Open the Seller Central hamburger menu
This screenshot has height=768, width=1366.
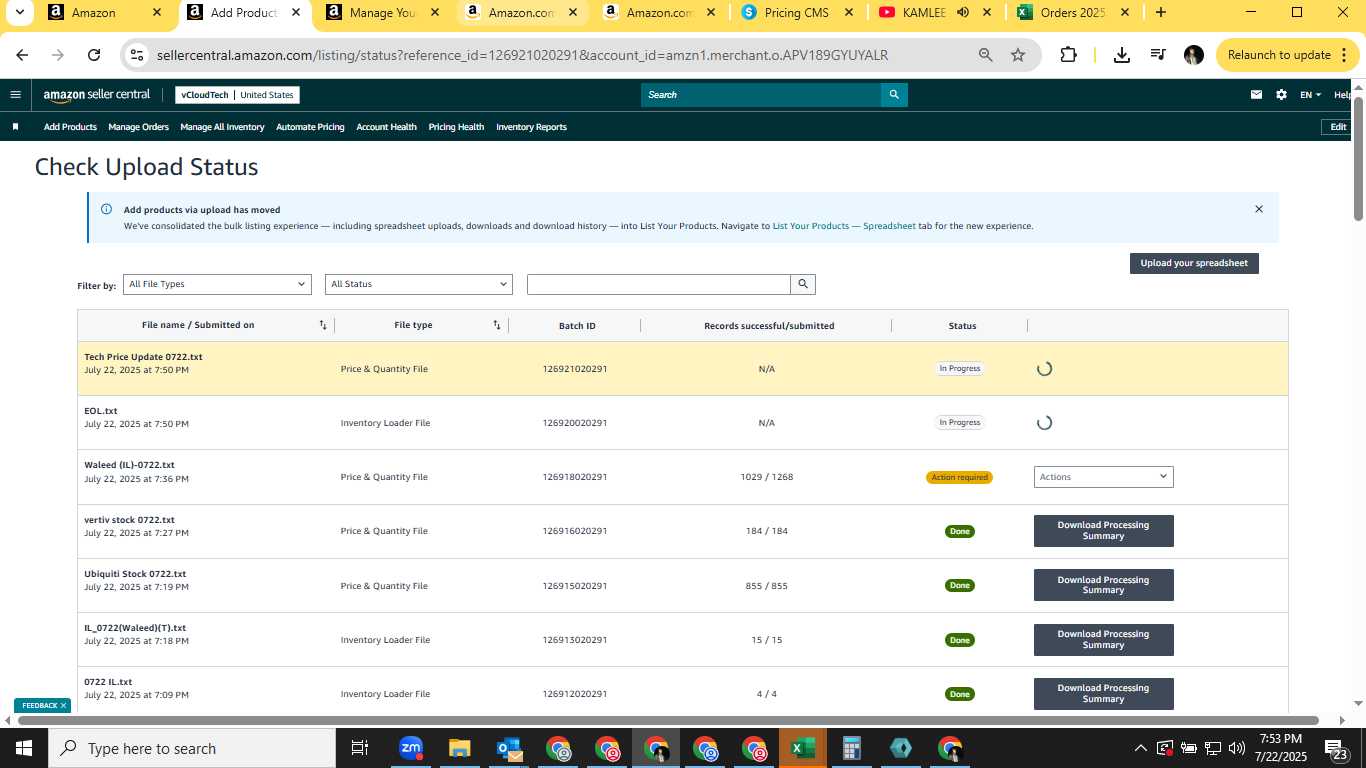(15, 95)
